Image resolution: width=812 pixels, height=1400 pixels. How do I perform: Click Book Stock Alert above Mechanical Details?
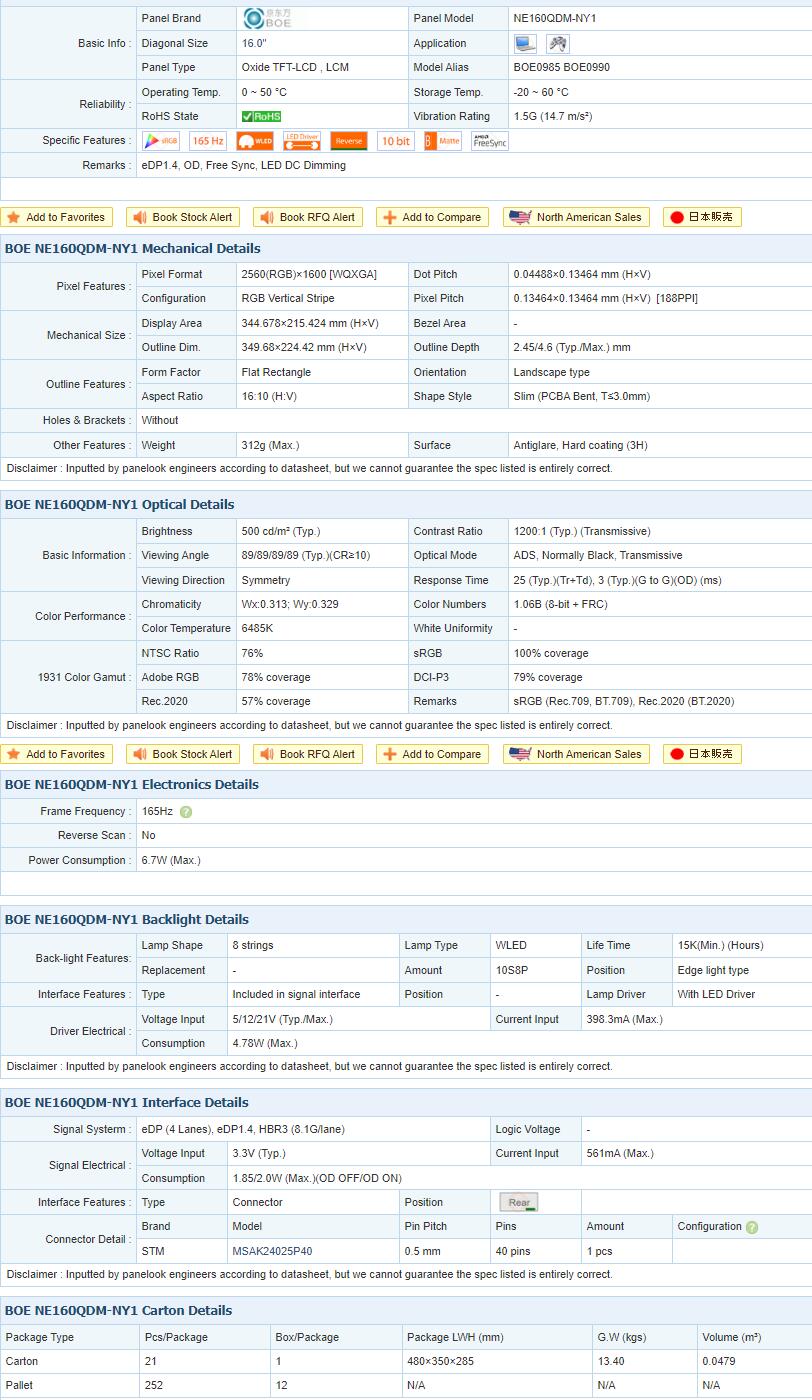tap(183, 217)
